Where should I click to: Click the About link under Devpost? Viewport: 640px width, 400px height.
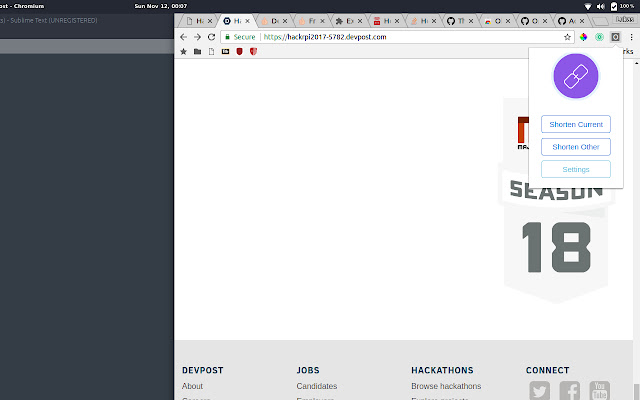pos(192,386)
